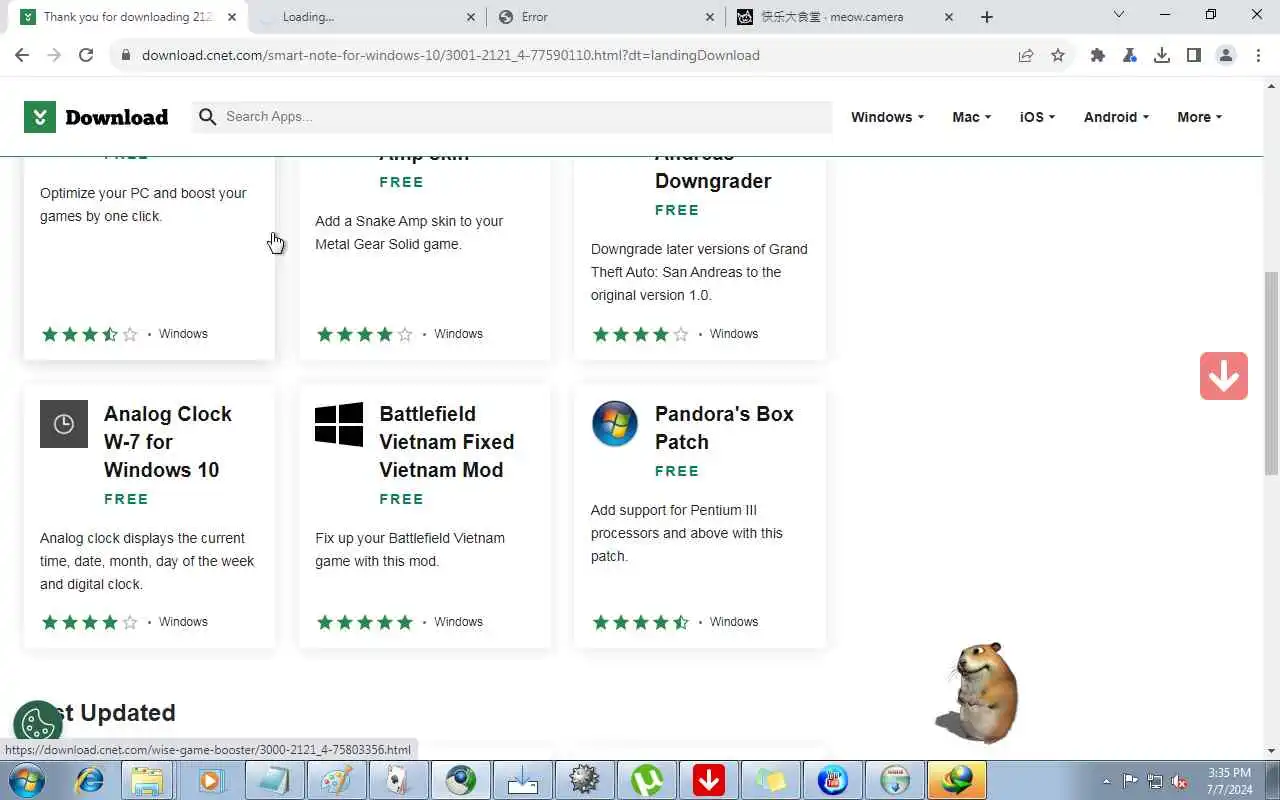
Task: Open sticky notes taskbar icon
Action: pos(771,780)
